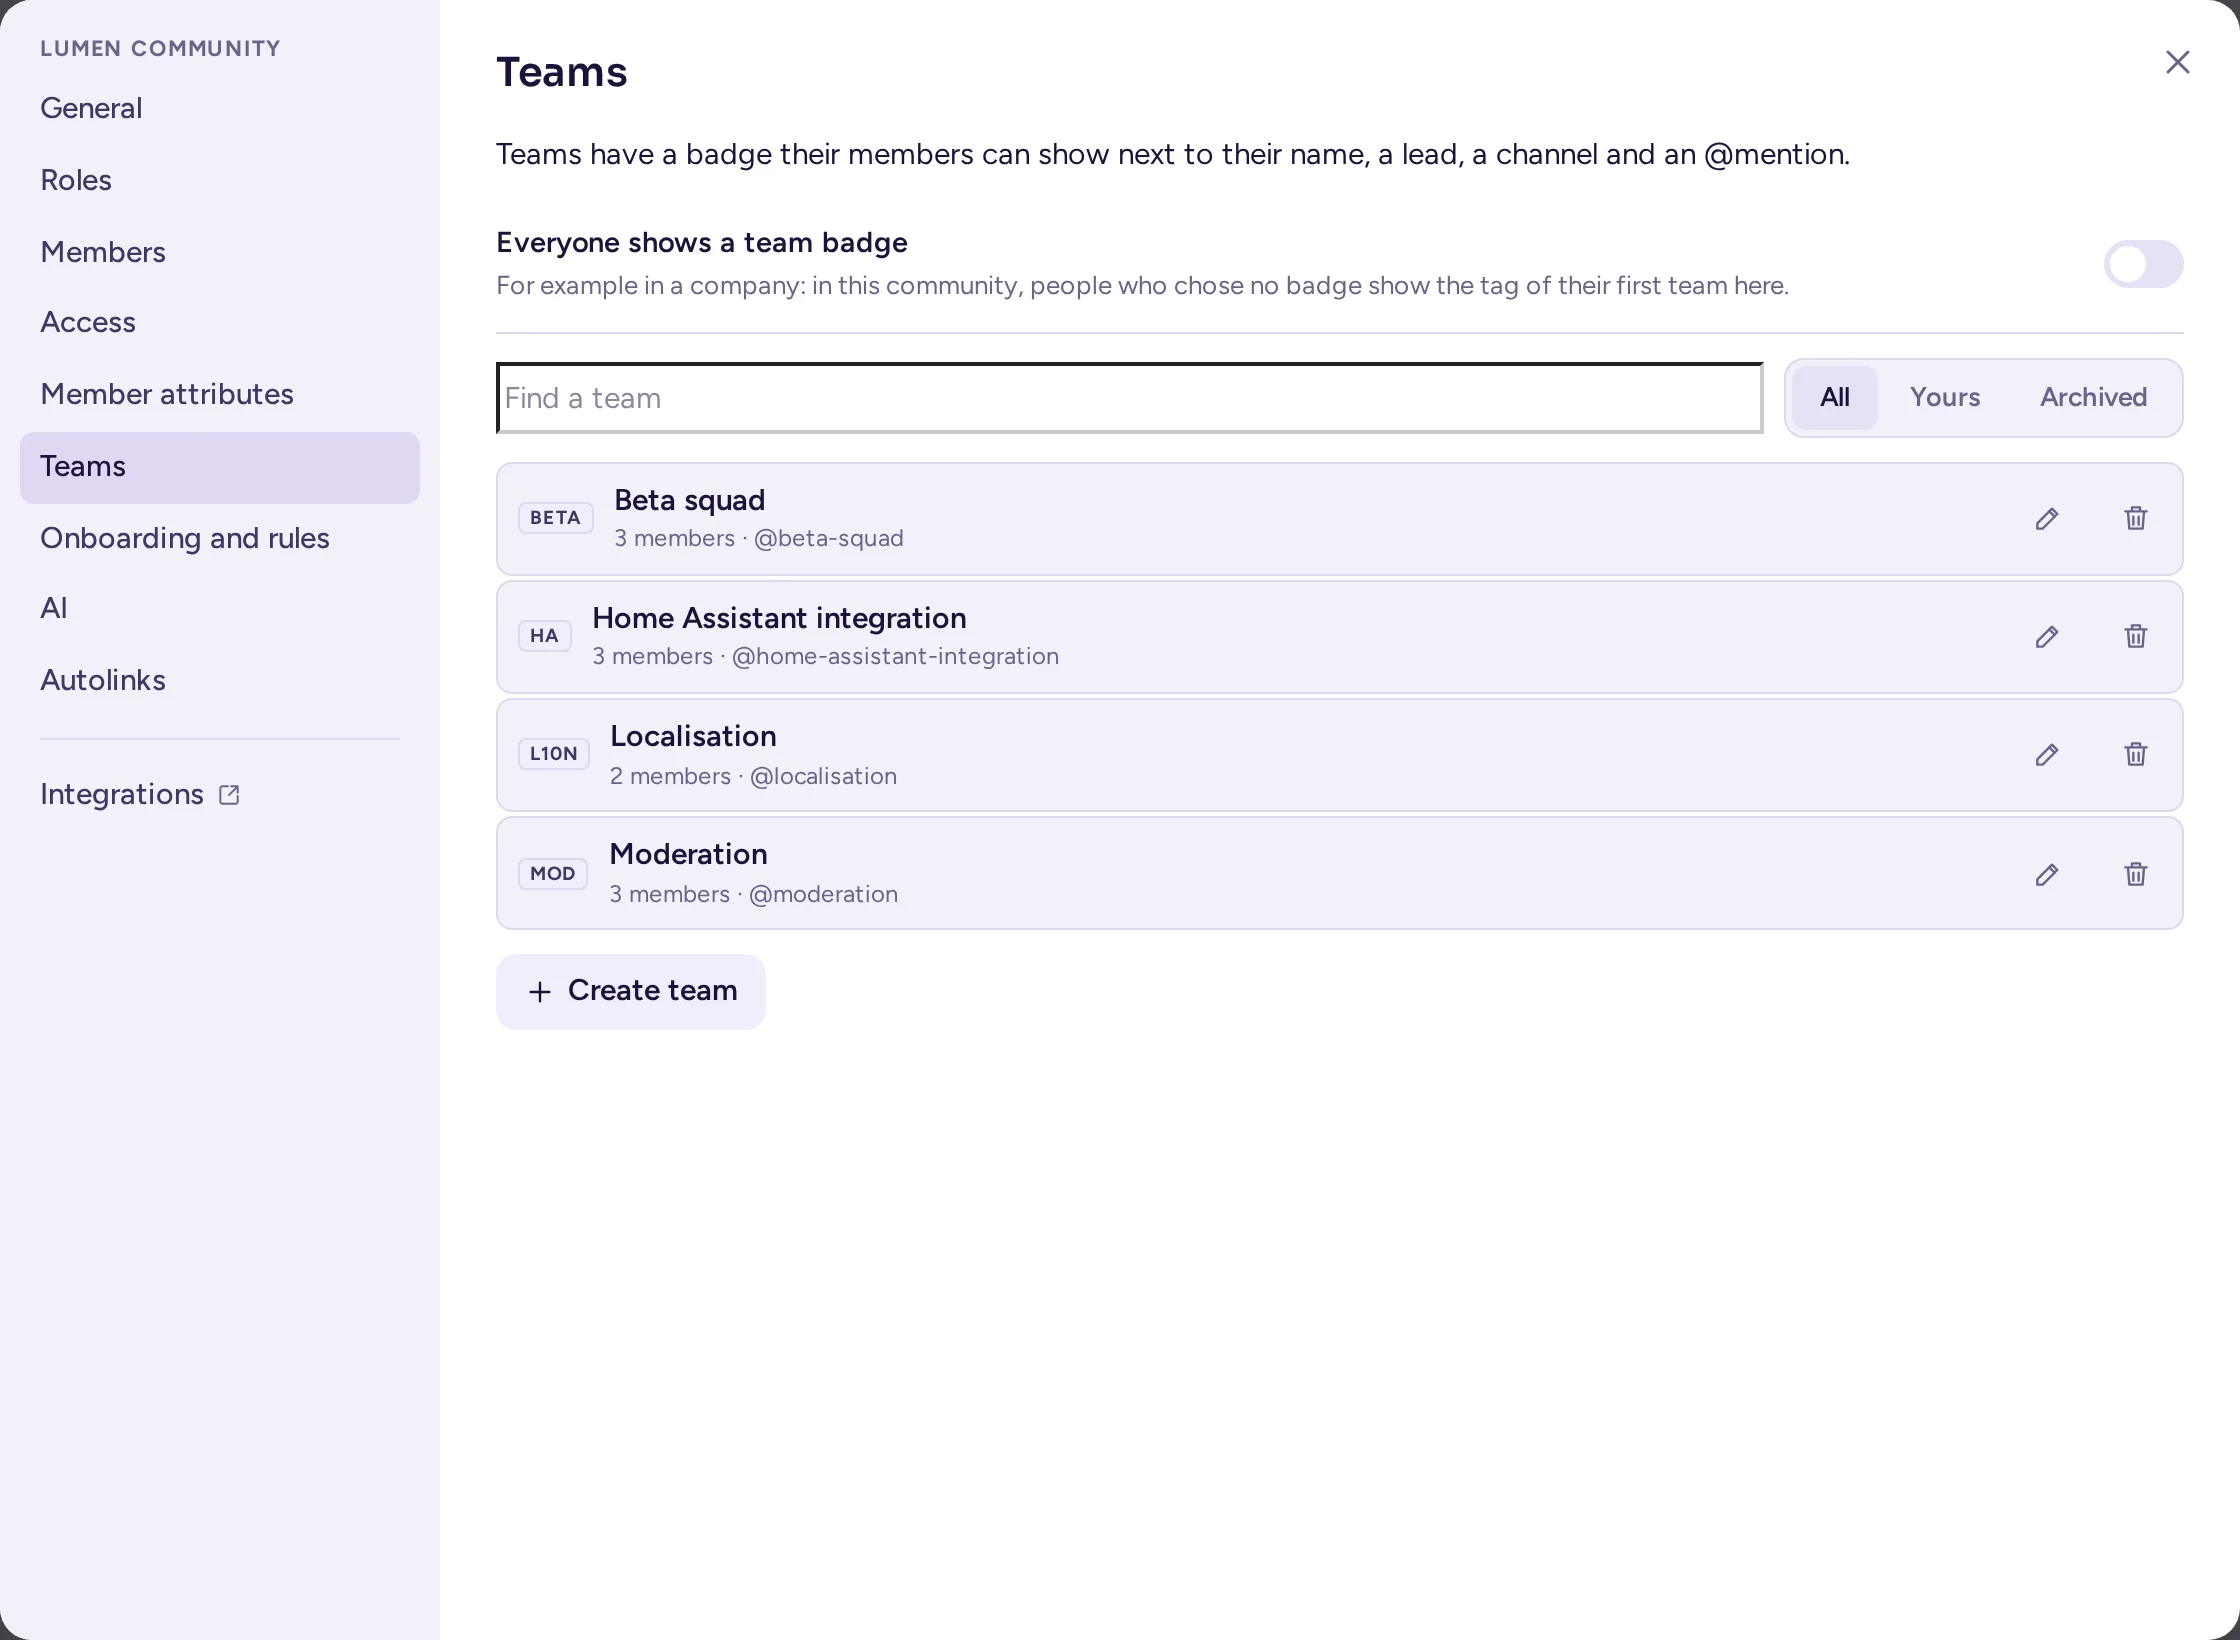Click the HA team badge
The height and width of the screenshot is (1640, 2240).
545,636
